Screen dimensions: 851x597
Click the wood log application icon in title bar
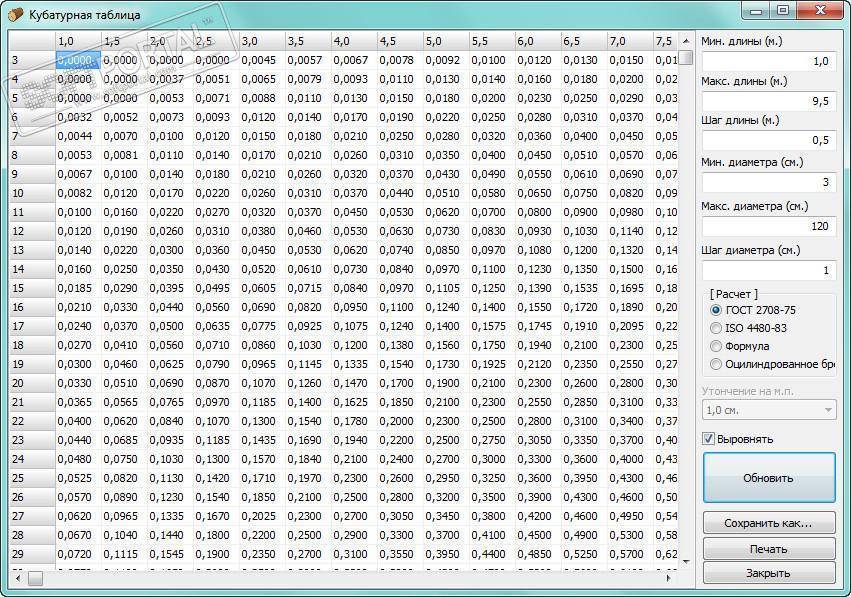(16, 14)
